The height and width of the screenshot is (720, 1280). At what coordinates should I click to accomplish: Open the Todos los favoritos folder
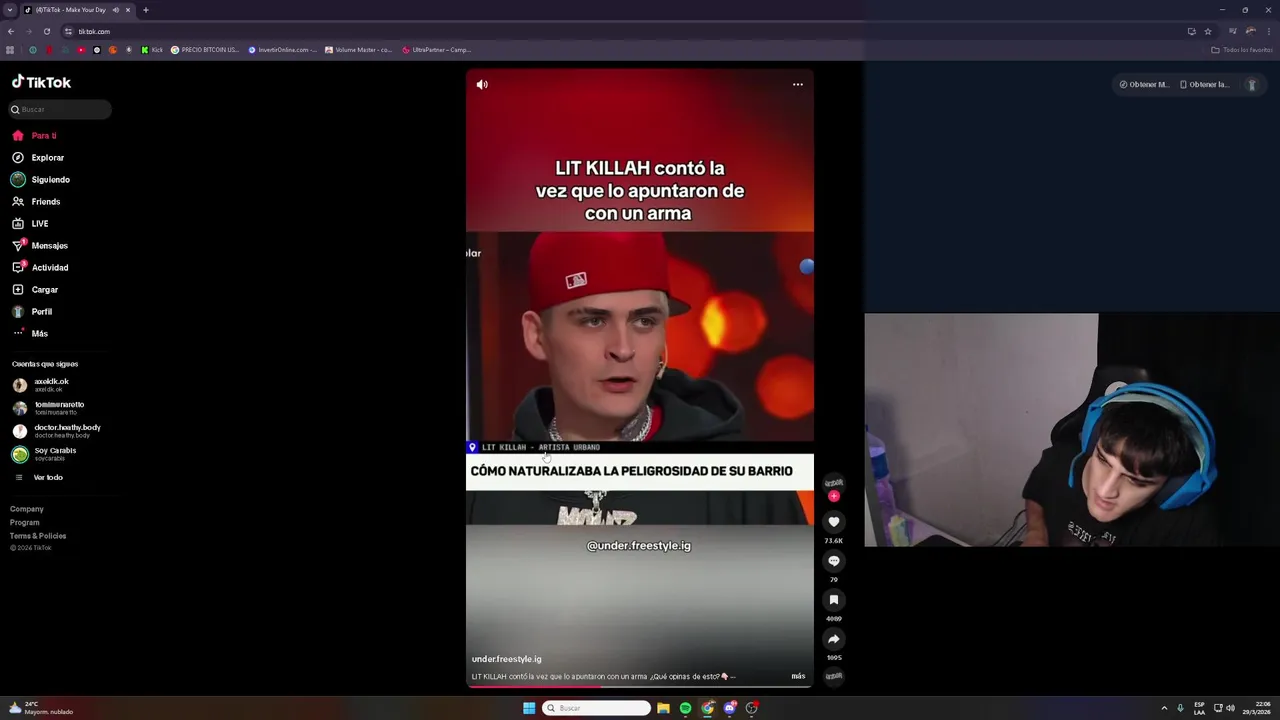pos(1242,49)
